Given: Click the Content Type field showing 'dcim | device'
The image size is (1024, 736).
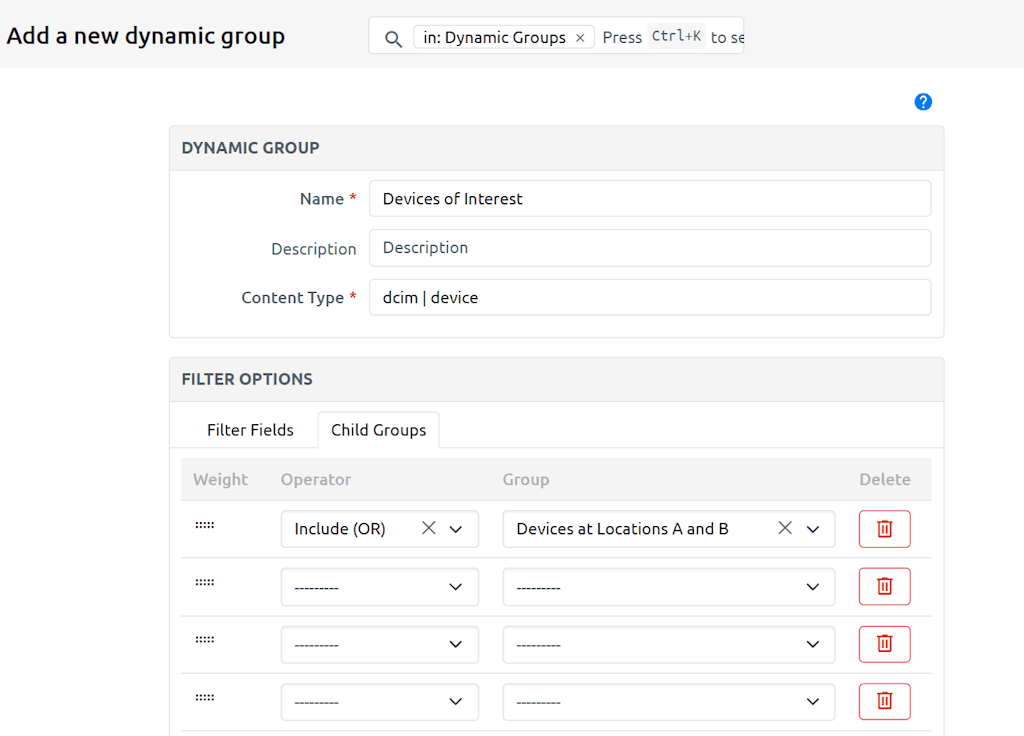Looking at the screenshot, I should click(x=650, y=297).
